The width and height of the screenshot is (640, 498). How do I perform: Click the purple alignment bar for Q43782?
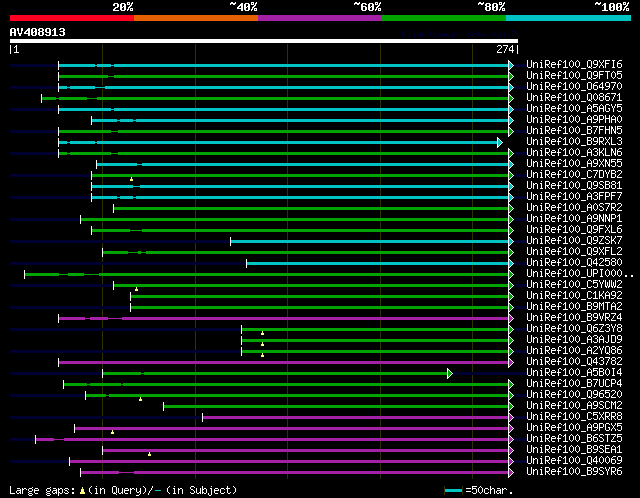coord(284,362)
